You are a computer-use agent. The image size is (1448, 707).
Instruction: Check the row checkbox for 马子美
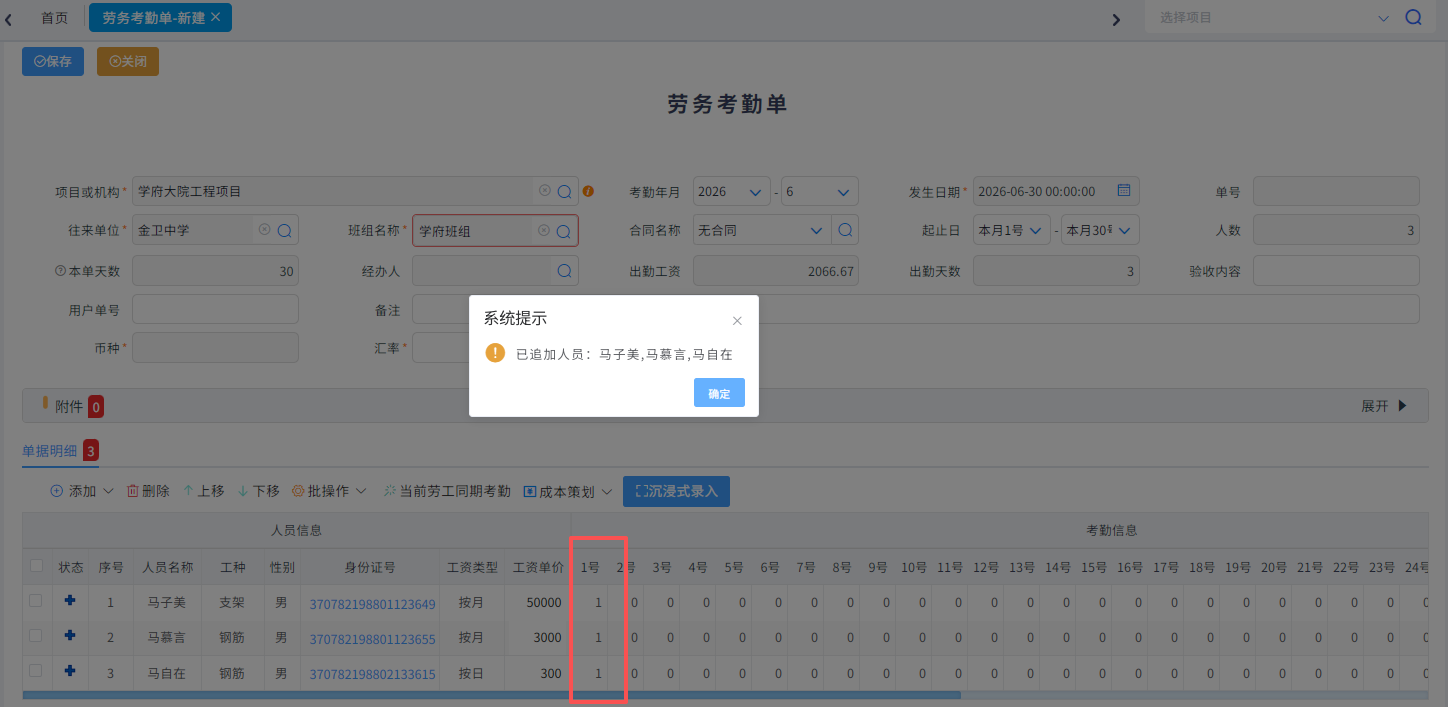coord(36,601)
